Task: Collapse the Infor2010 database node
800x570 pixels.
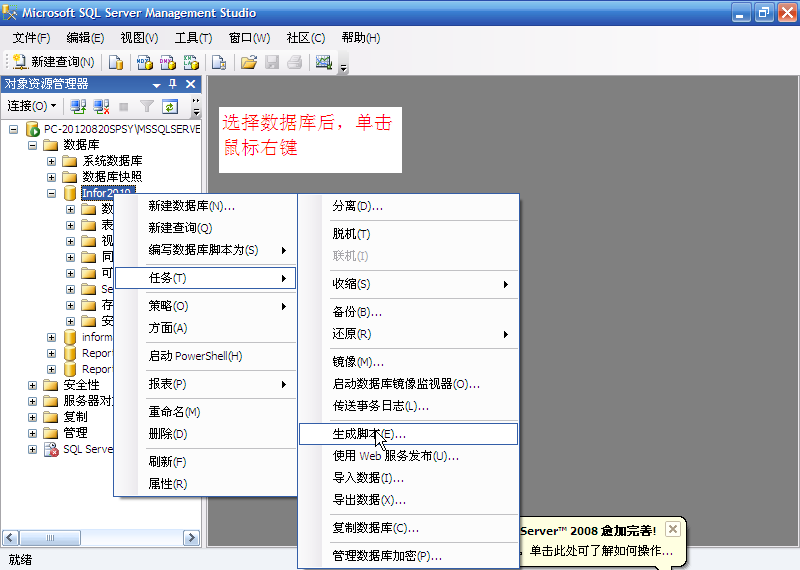Action: [x=52, y=193]
